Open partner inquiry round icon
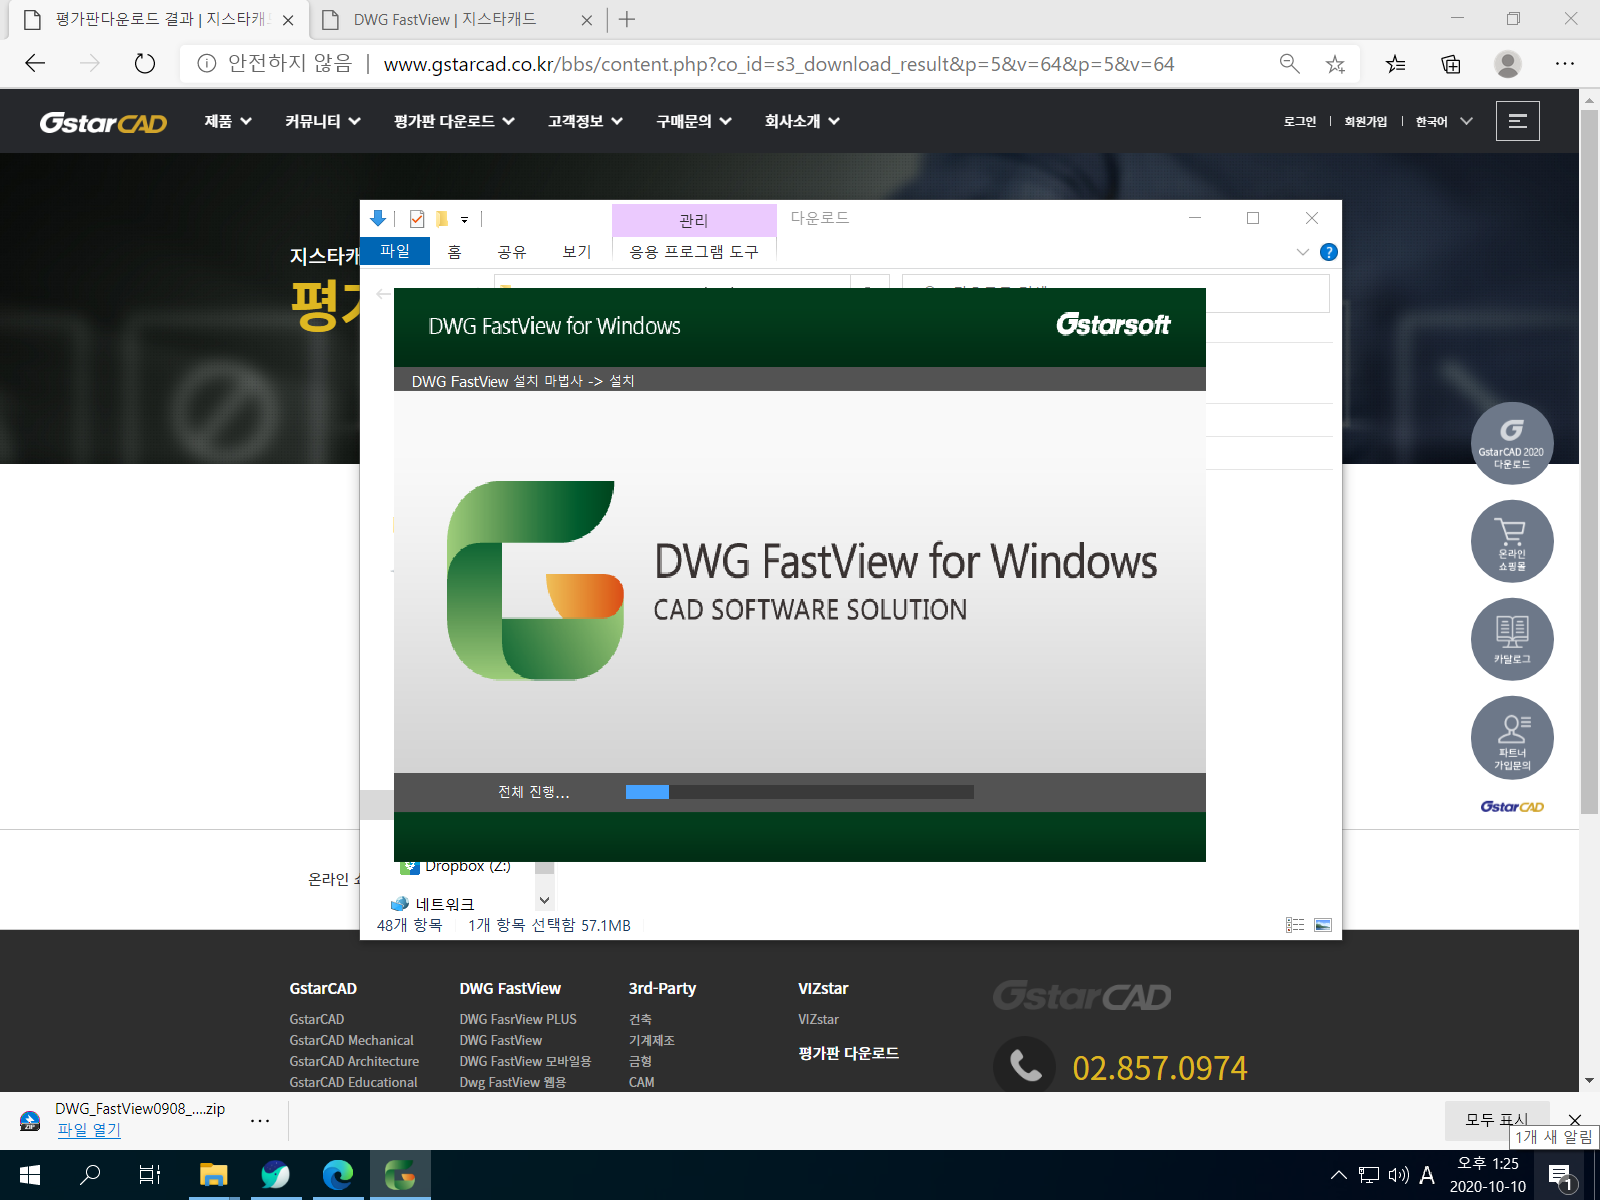The height and width of the screenshot is (1200, 1600). pyautogui.click(x=1511, y=737)
